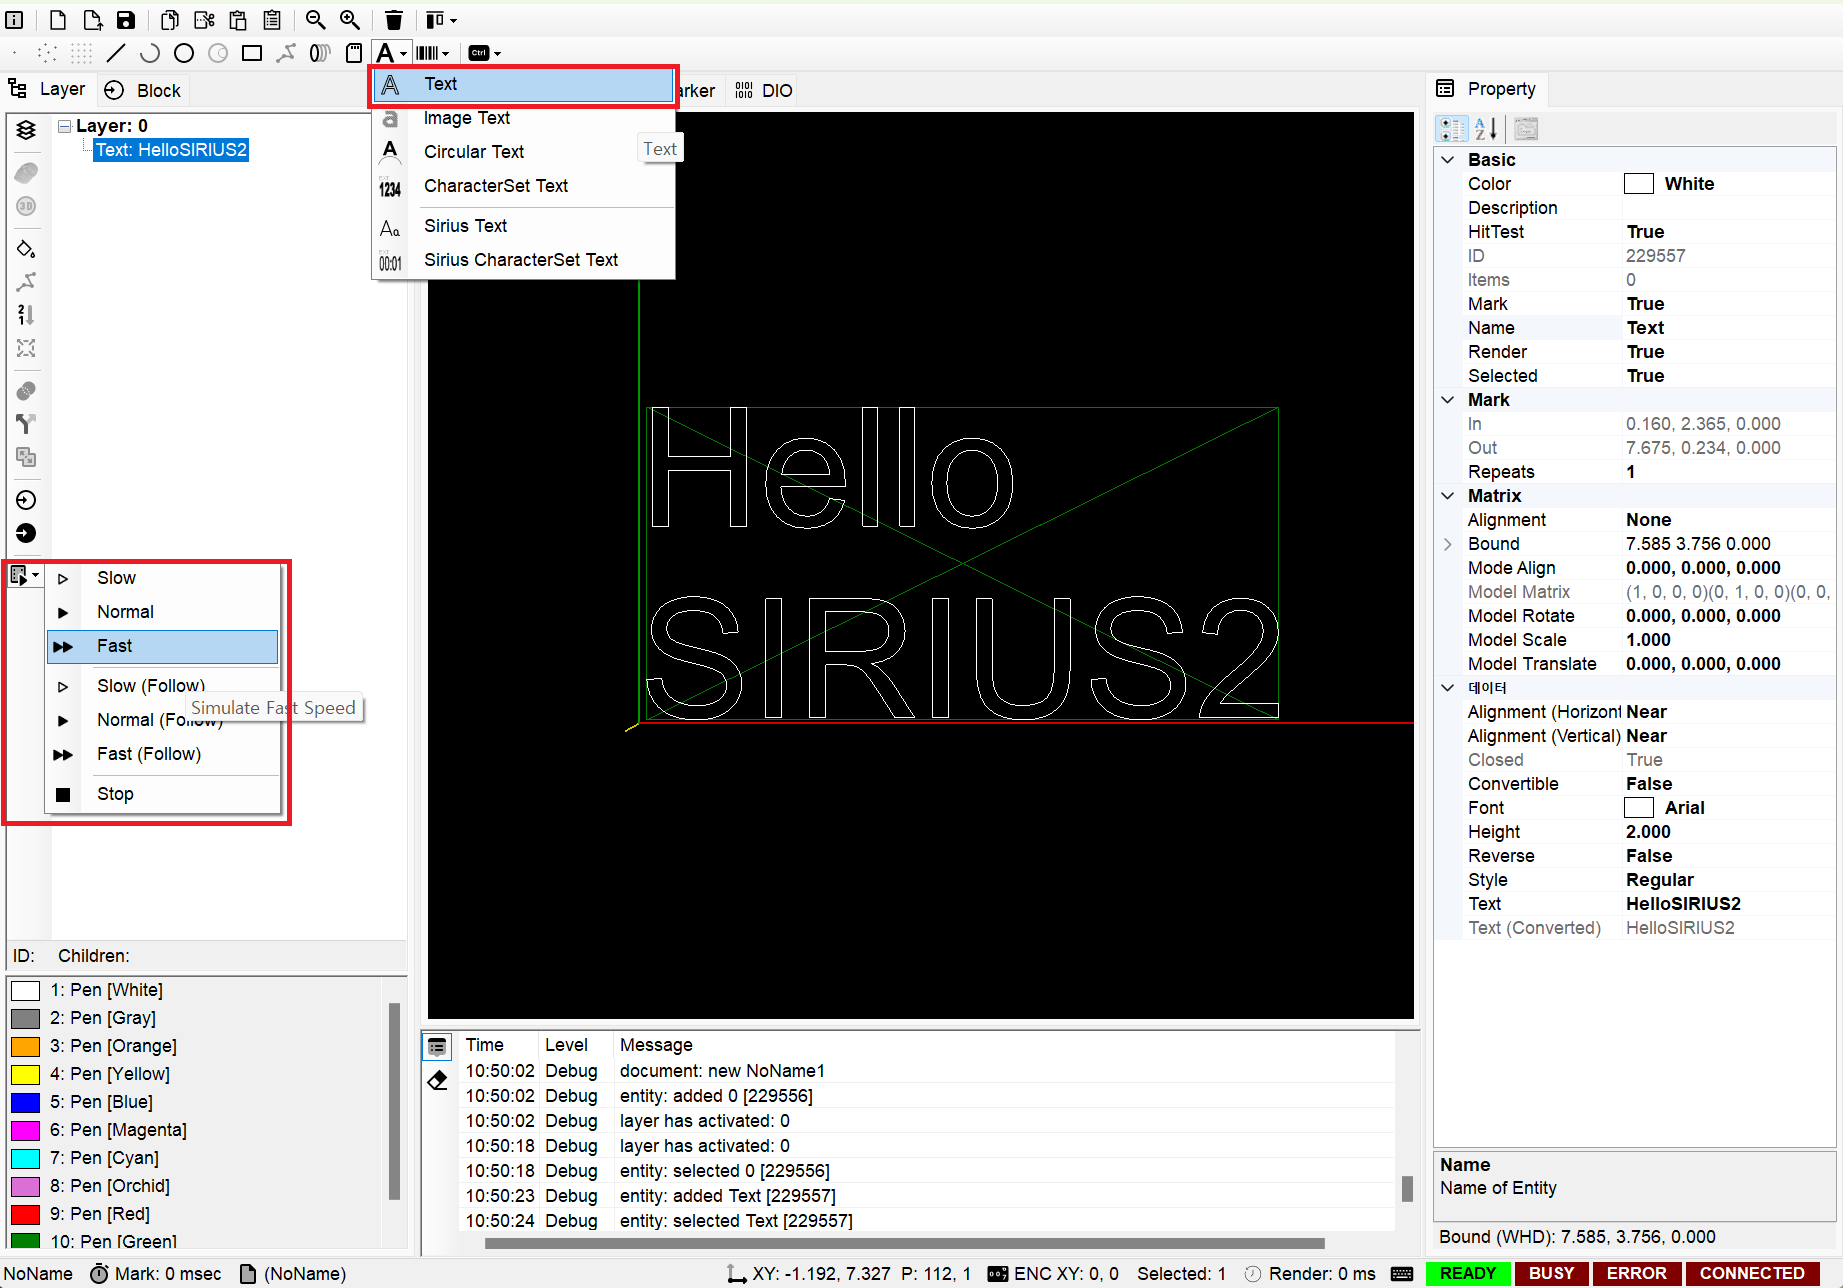Viewport: 1843px width, 1288px height.
Task: Open a file with the Open icon
Action: pos(92,20)
